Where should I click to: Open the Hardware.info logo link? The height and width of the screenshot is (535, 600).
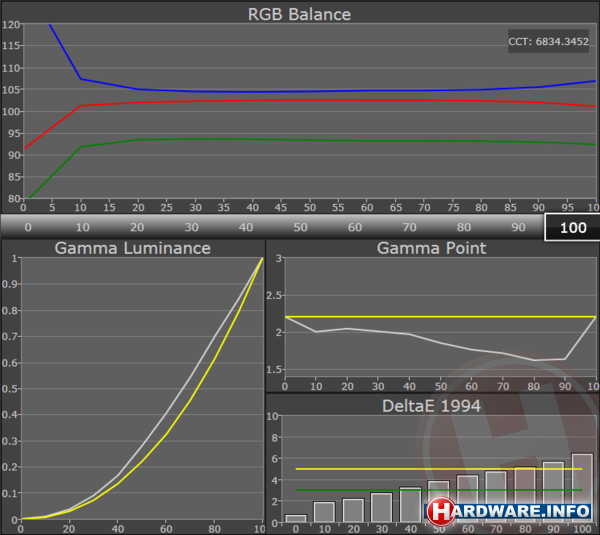[x=510, y=511]
